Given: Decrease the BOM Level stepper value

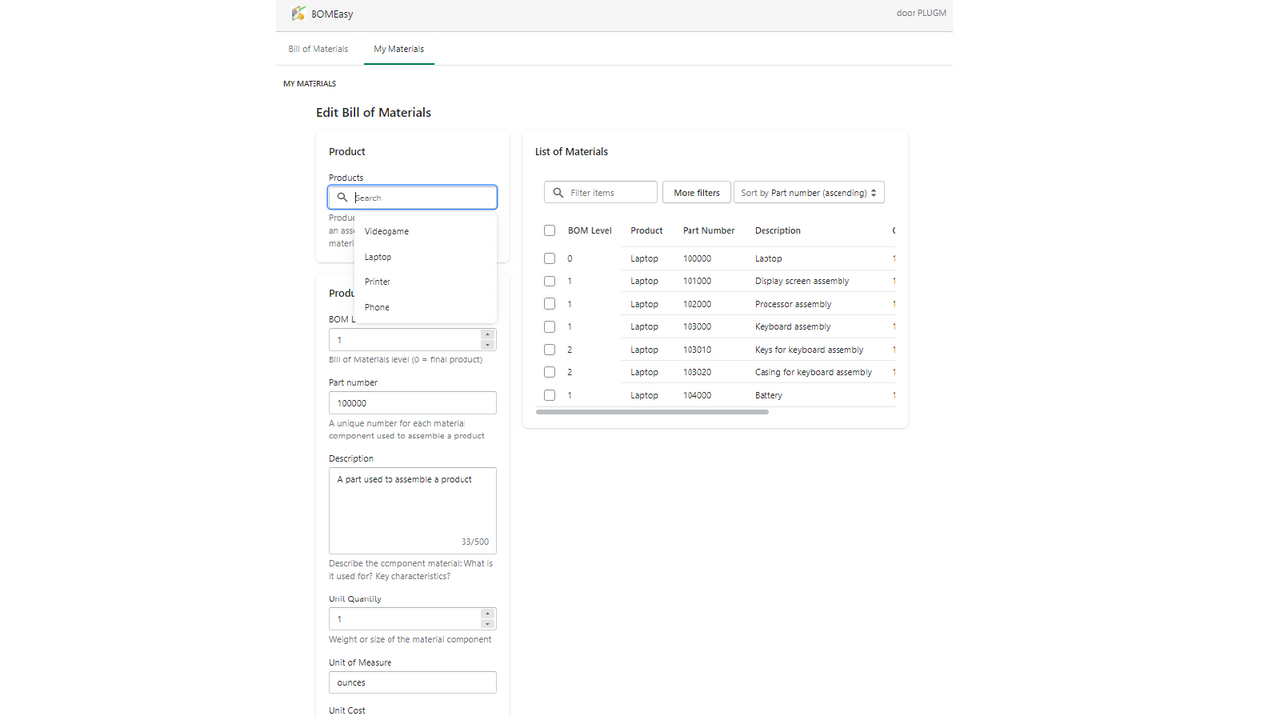Looking at the screenshot, I should point(487,345).
